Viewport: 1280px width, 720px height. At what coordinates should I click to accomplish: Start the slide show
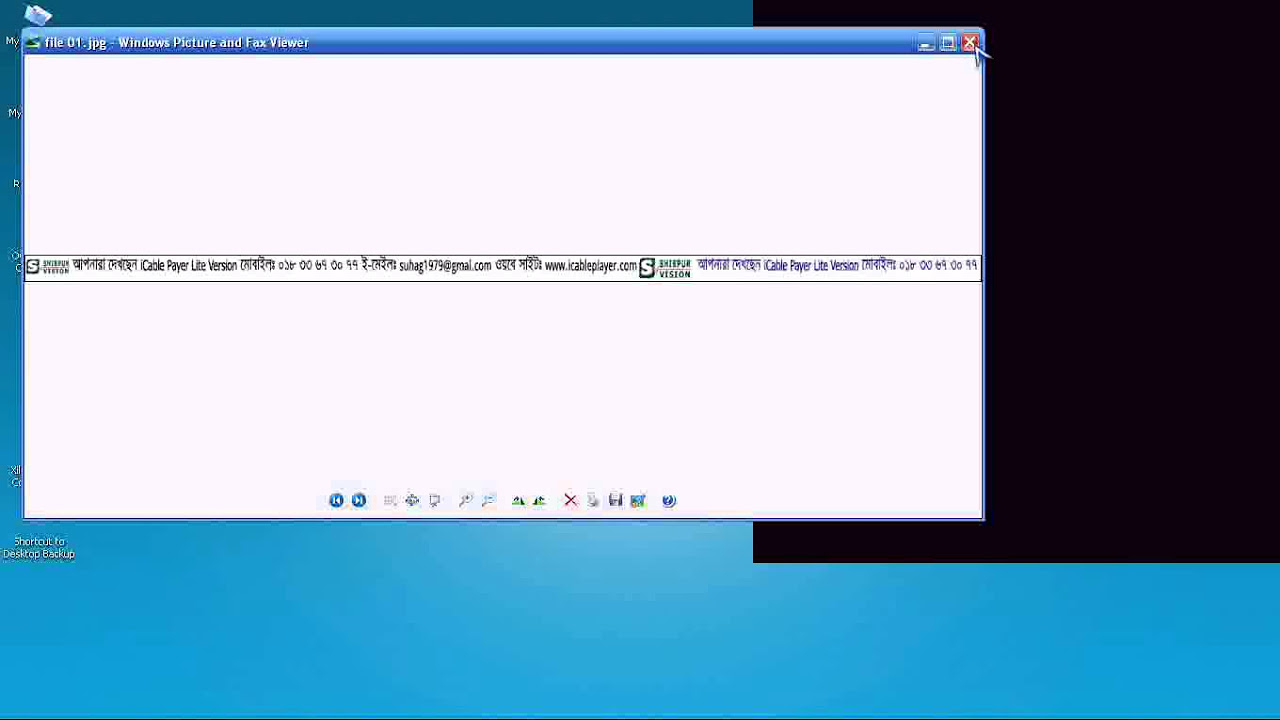pos(435,500)
